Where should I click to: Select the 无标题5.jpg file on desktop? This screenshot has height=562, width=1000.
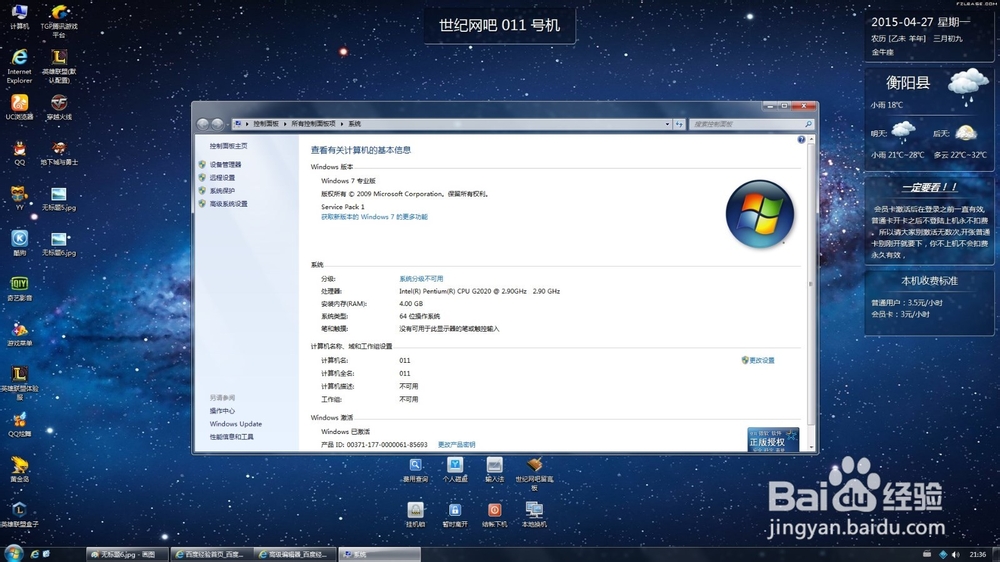click(59, 198)
